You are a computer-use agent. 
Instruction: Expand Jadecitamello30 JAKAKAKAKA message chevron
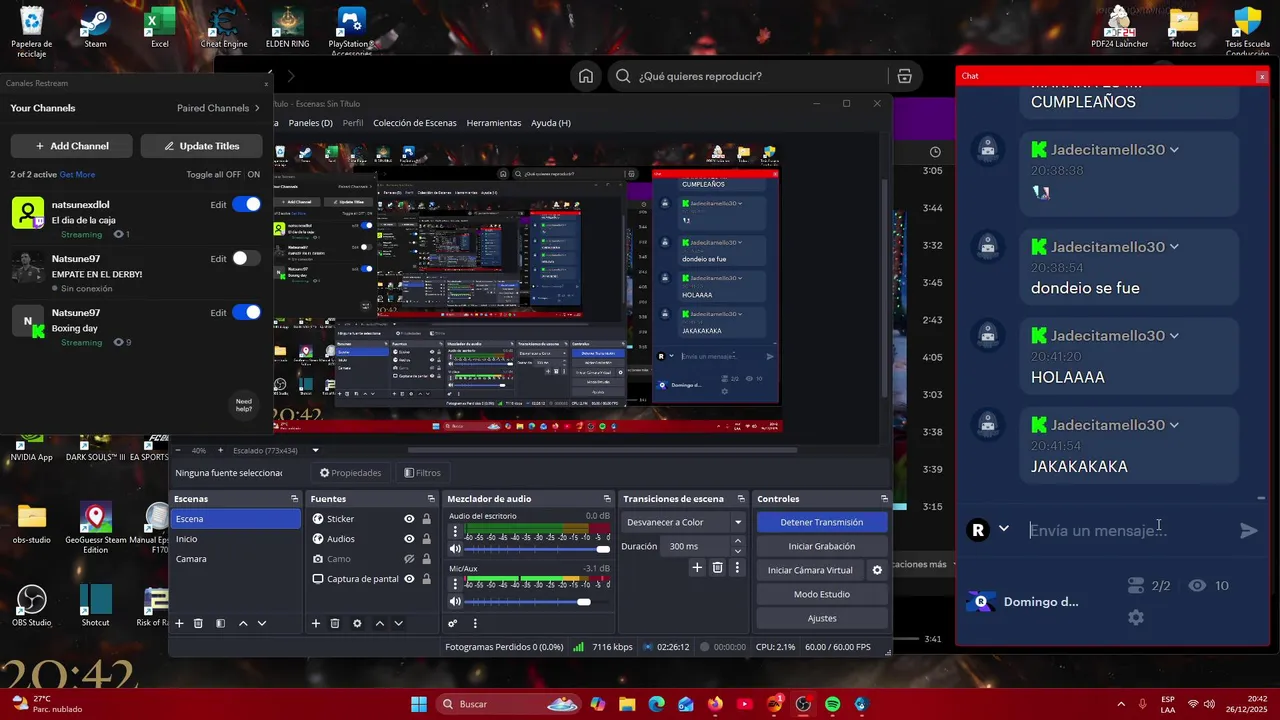[1174, 425]
